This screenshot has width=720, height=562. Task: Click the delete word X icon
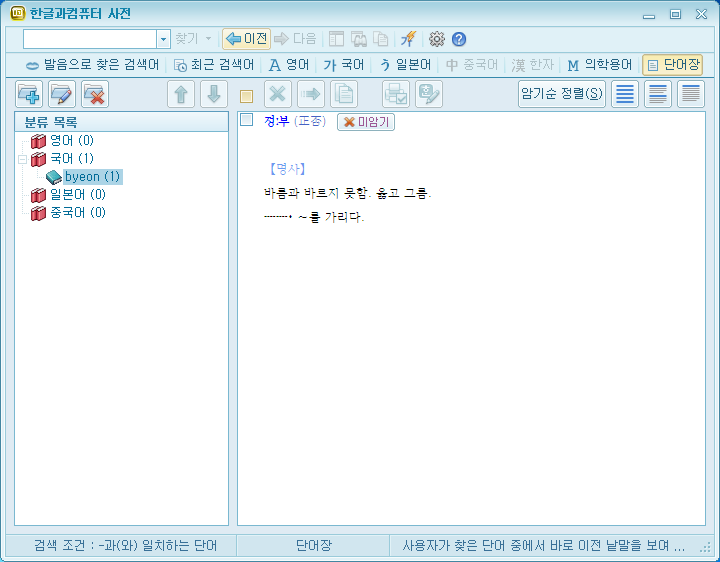click(278, 94)
